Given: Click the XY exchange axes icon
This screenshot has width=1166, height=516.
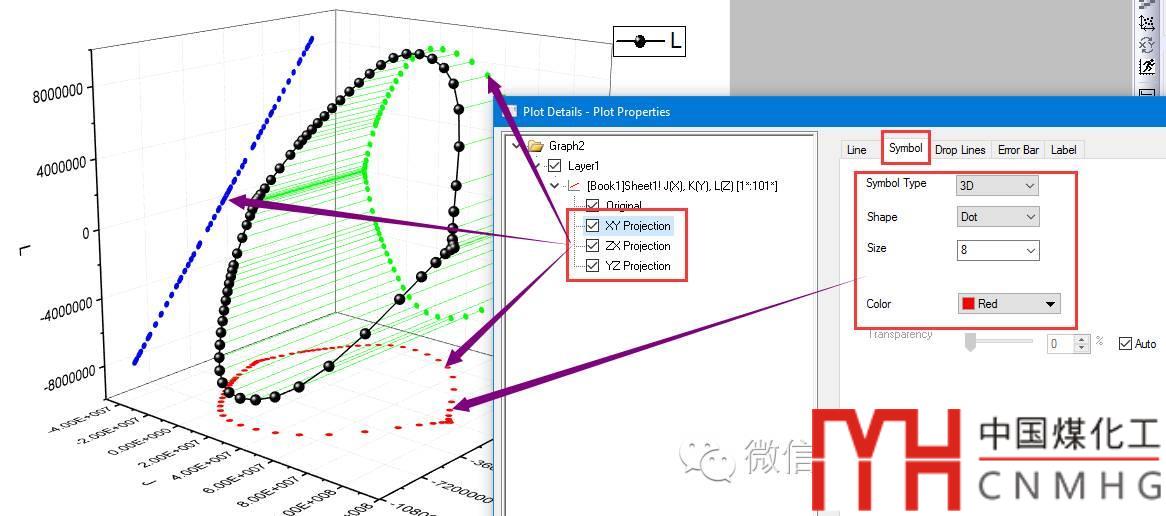Looking at the screenshot, I should click(x=1146, y=43).
